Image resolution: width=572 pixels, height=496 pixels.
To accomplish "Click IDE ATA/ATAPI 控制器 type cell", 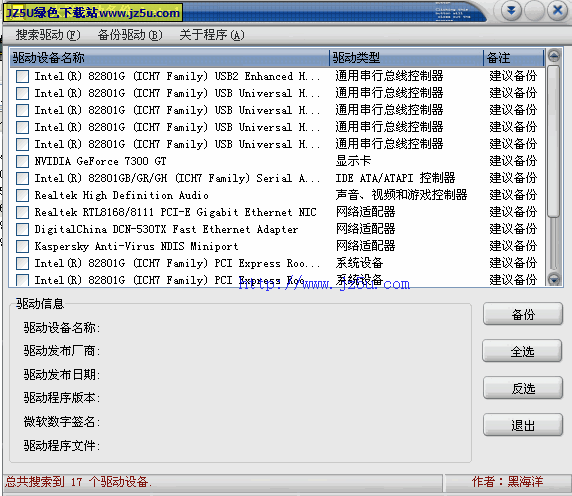I will [395, 178].
